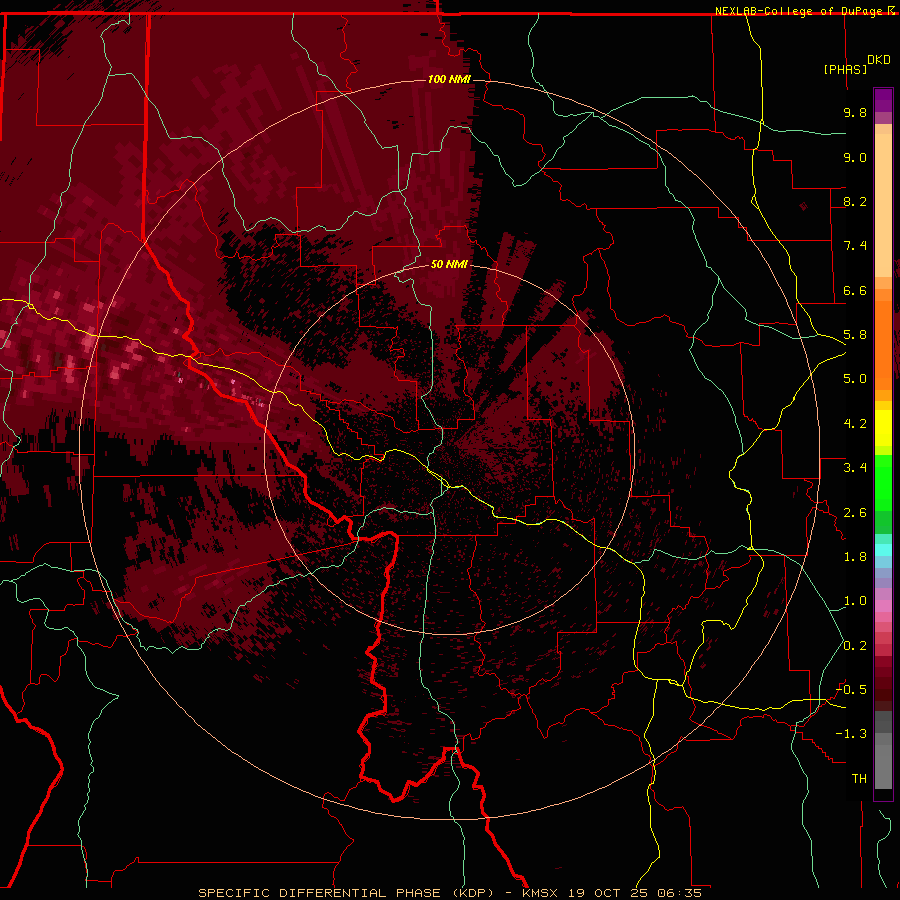Select the 5.0 value on the legend
Screen dimensions: 900x900
(x=855, y=379)
